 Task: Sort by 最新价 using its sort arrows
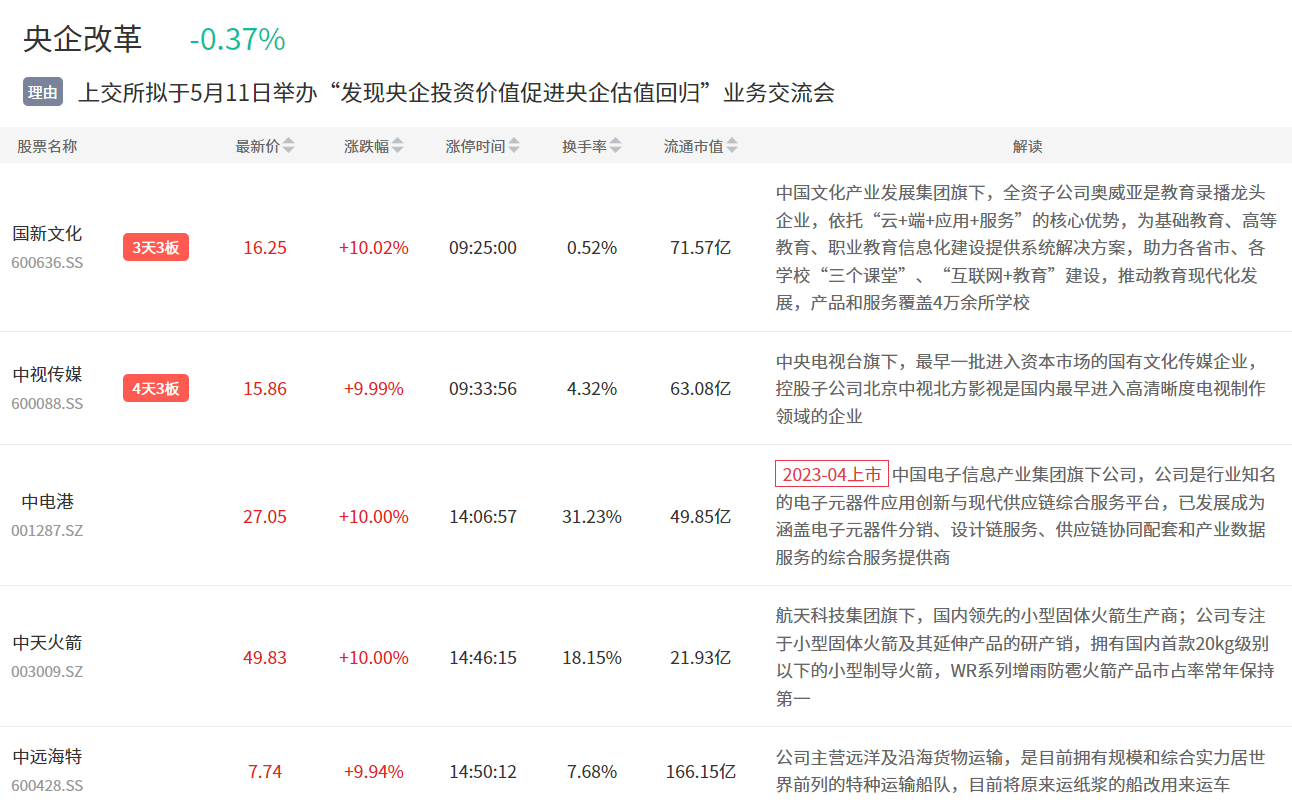pyautogui.click(x=289, y=146)
